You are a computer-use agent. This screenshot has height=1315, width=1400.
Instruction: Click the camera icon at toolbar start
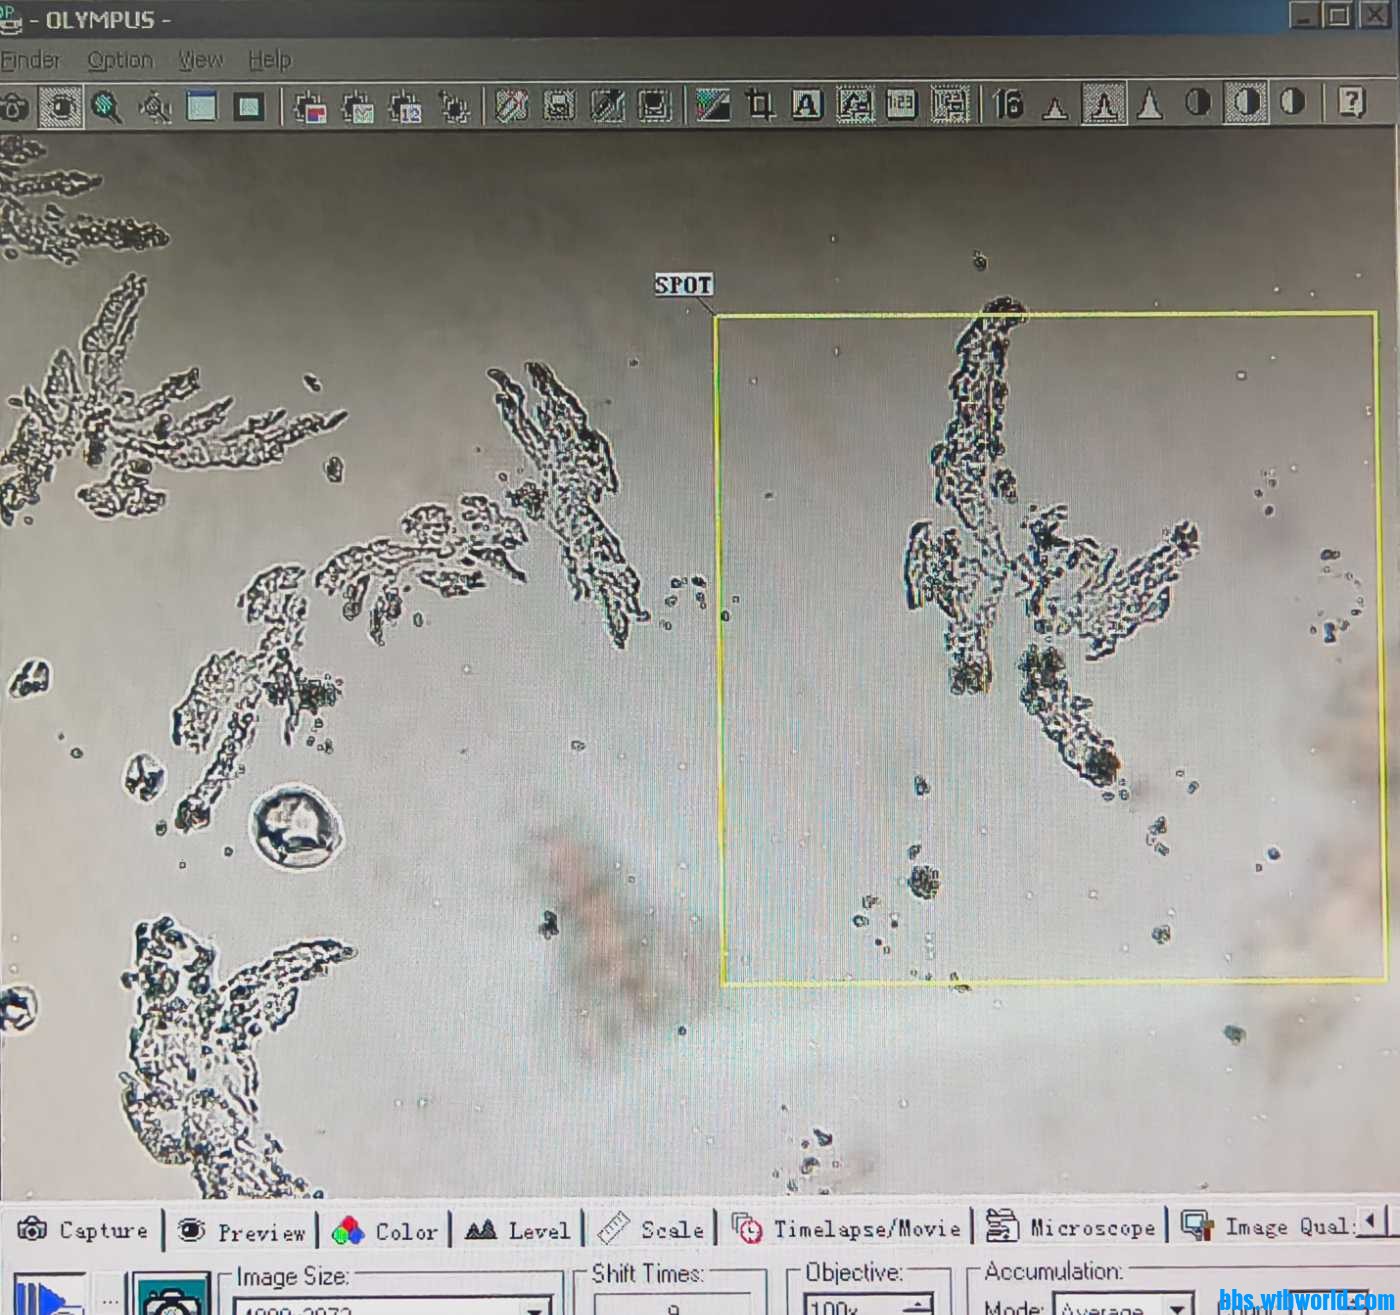(13, 107)
